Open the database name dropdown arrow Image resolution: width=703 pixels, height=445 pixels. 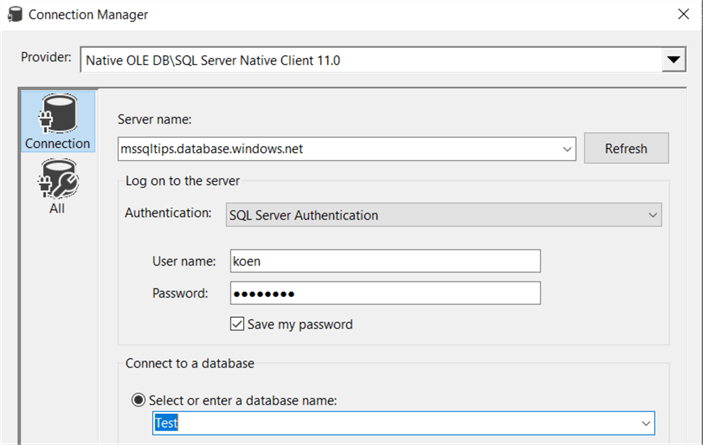tap(644, 424)
